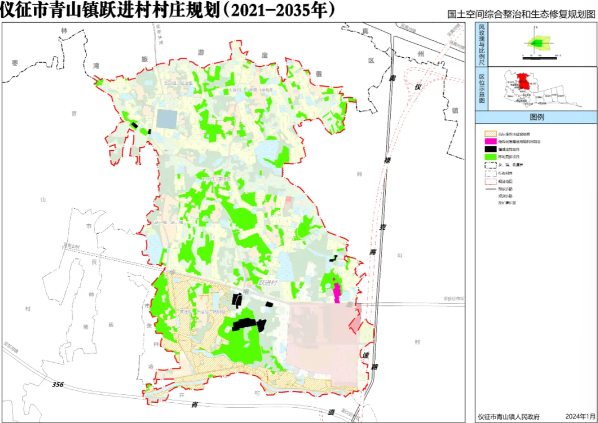The height and width of the screenshot is (423, 598).
Task: Click the large pink rectangular zone
Action: 323,344
